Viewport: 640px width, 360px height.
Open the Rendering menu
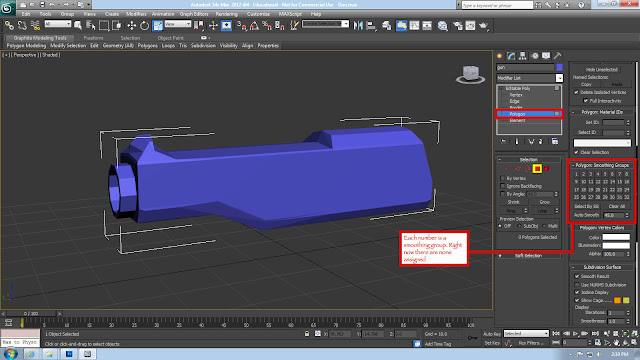(x=227, y=14)
